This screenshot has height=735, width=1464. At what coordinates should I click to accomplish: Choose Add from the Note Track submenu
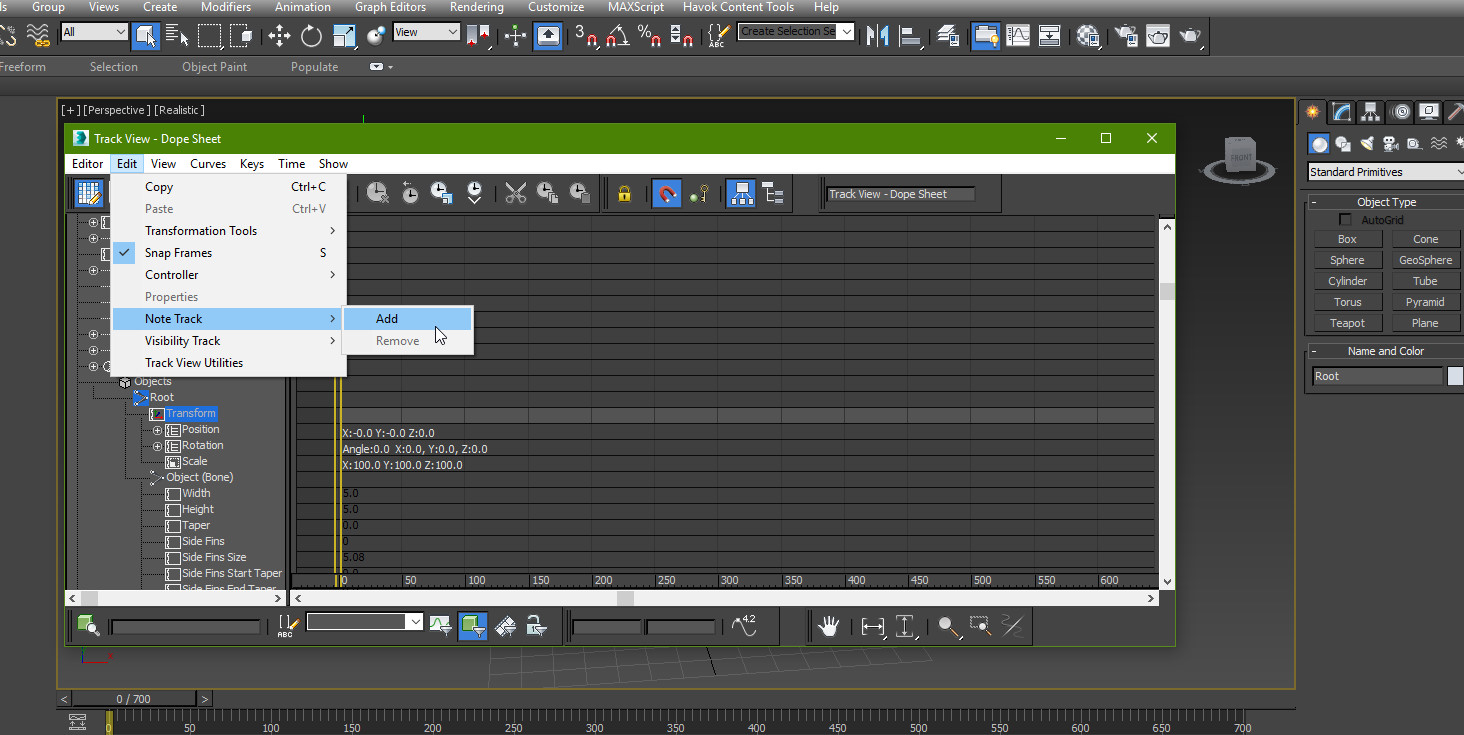pyautogui.click(x=387, y=318)
